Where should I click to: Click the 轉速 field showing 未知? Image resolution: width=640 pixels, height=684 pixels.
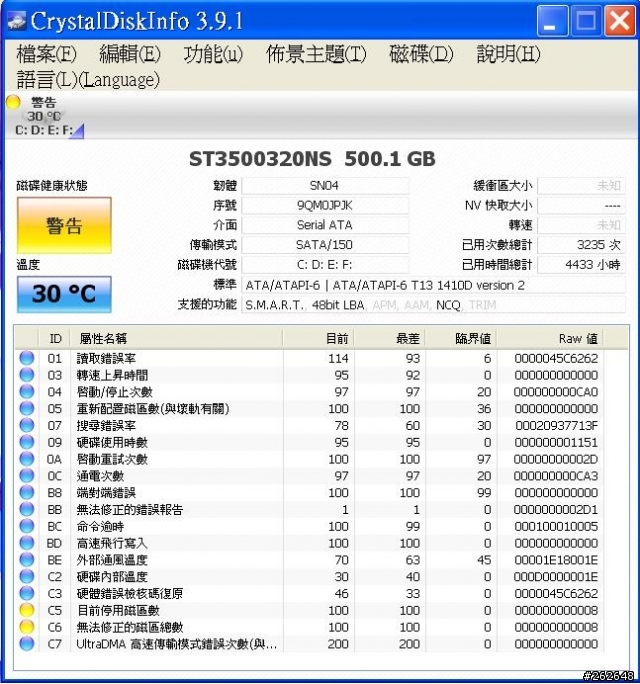(x=581, y=225)
